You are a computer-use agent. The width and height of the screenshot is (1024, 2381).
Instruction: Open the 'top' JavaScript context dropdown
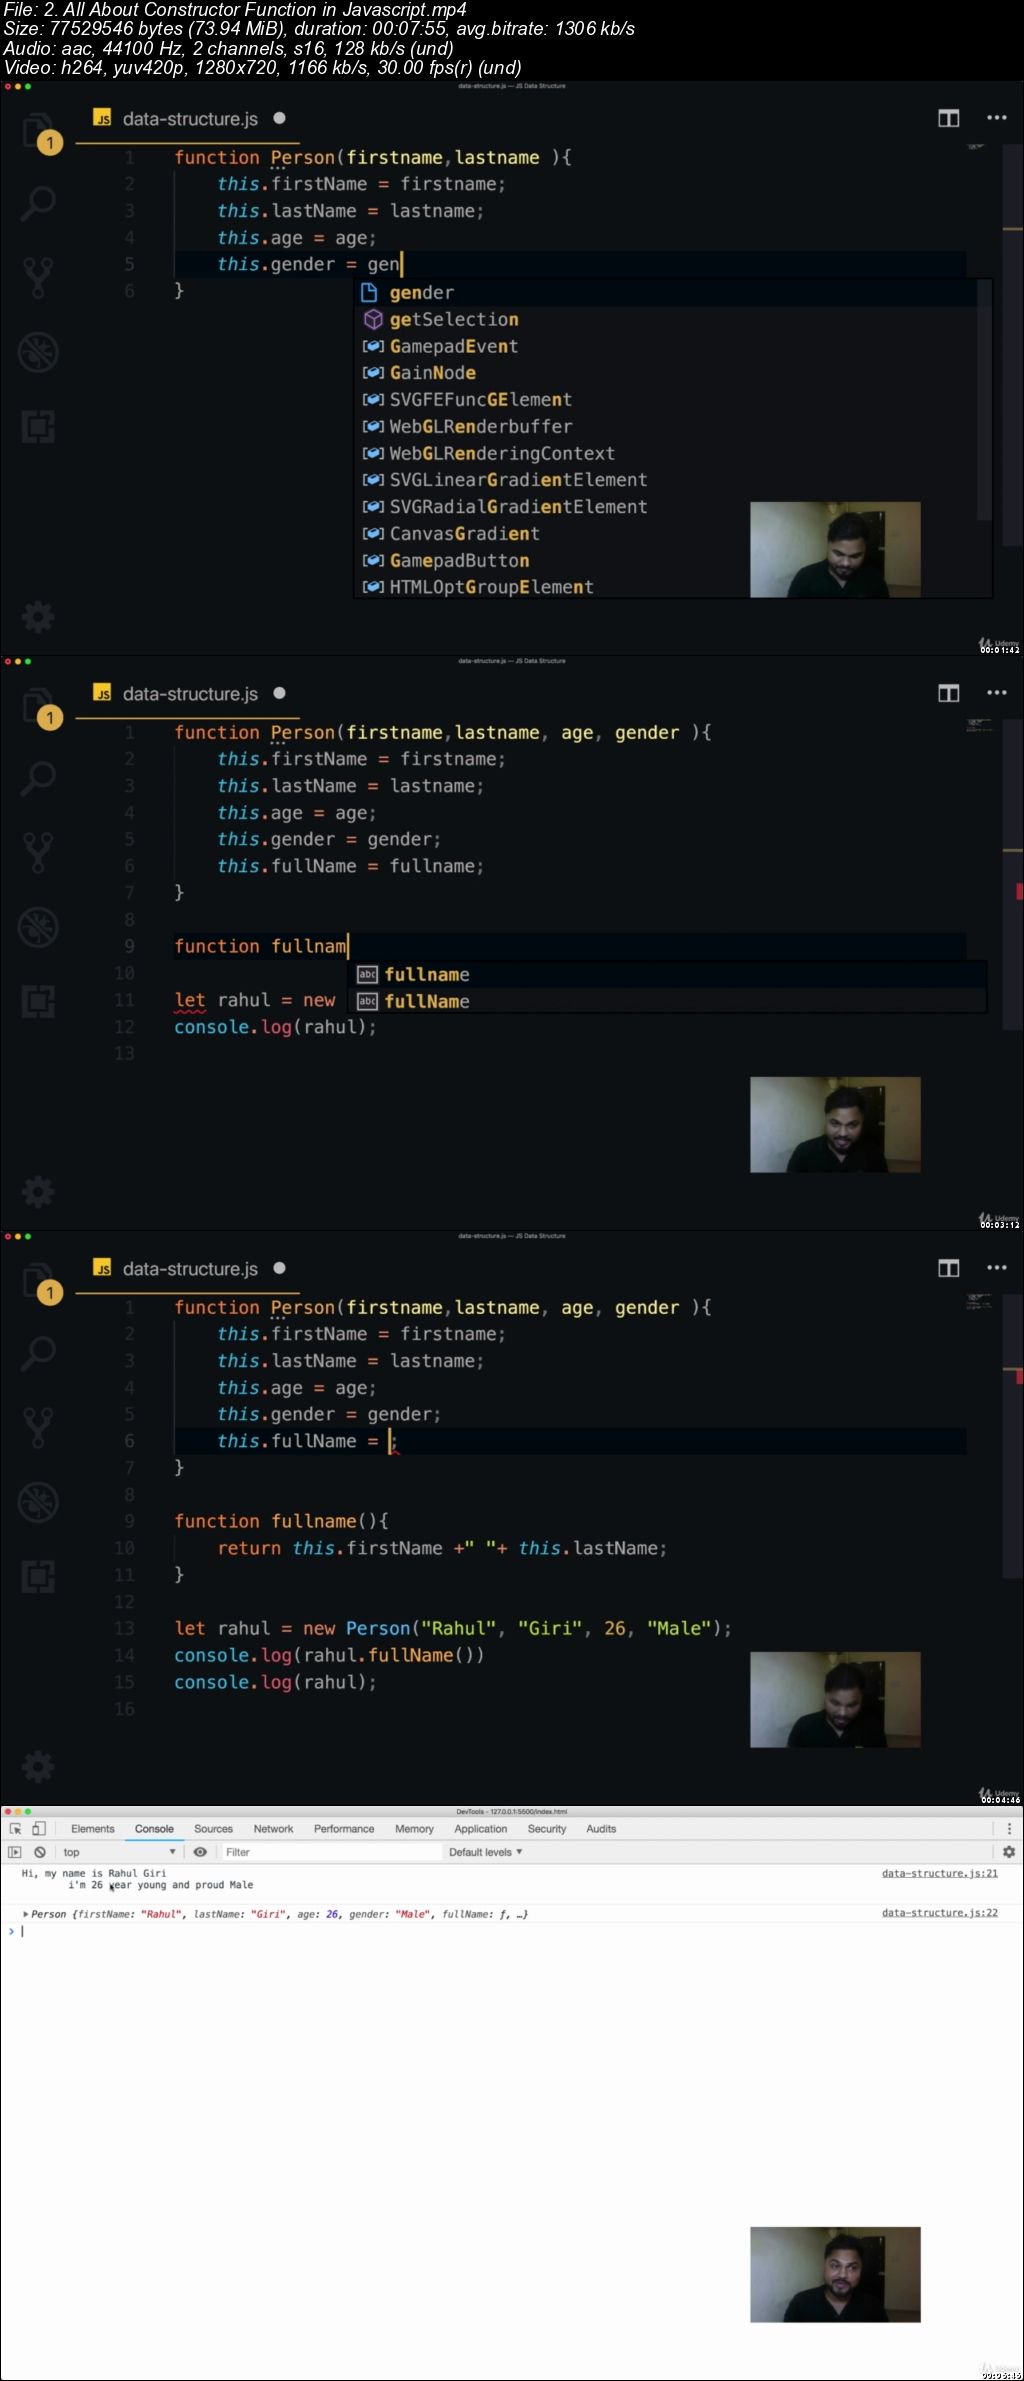119,1852
